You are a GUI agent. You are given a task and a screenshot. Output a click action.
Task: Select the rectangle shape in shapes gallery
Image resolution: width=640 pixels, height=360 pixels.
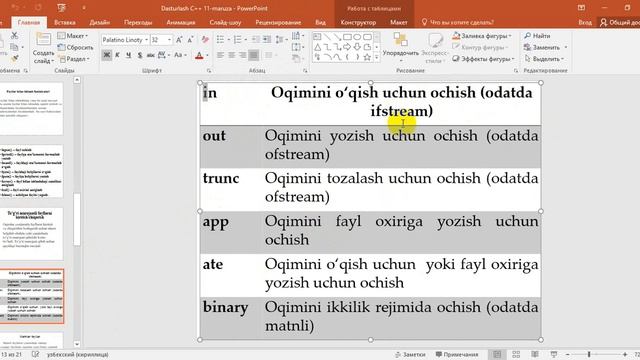click(347, 37)
